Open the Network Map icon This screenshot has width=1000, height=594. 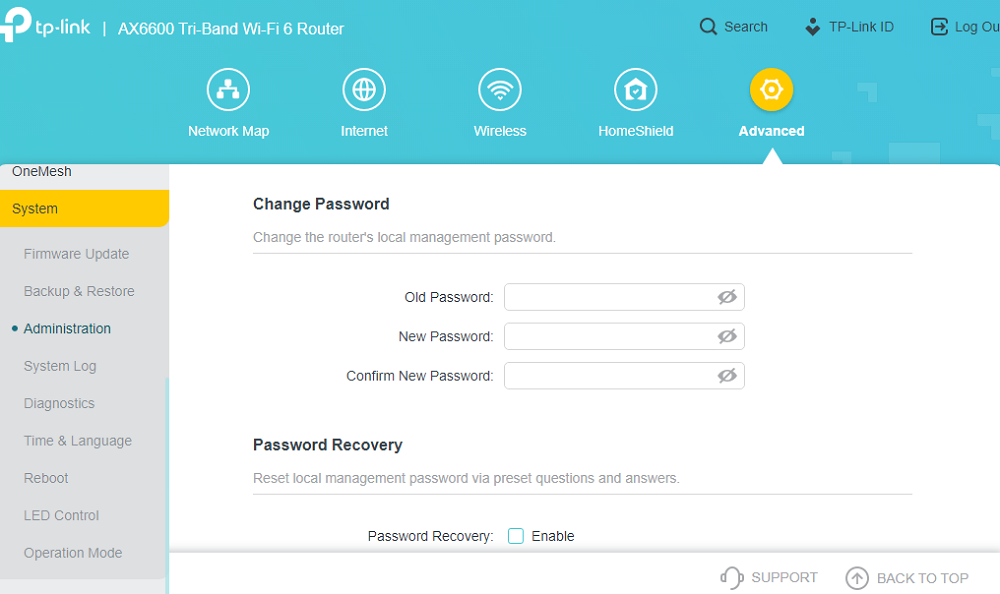228,89
